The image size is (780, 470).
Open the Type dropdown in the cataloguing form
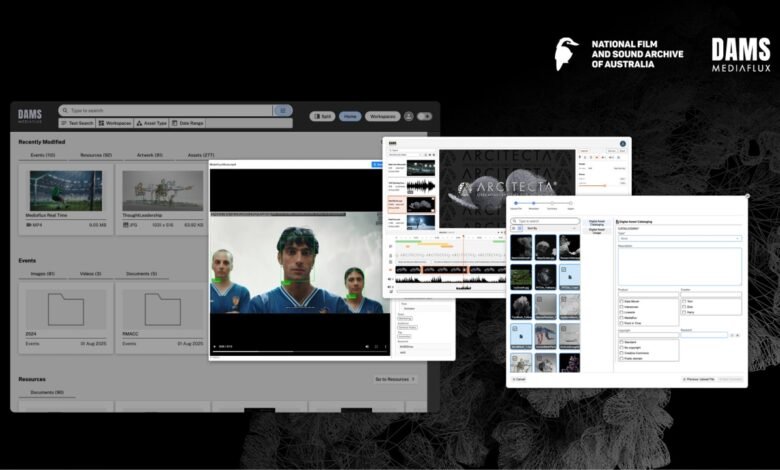click(x=679, y=238)
